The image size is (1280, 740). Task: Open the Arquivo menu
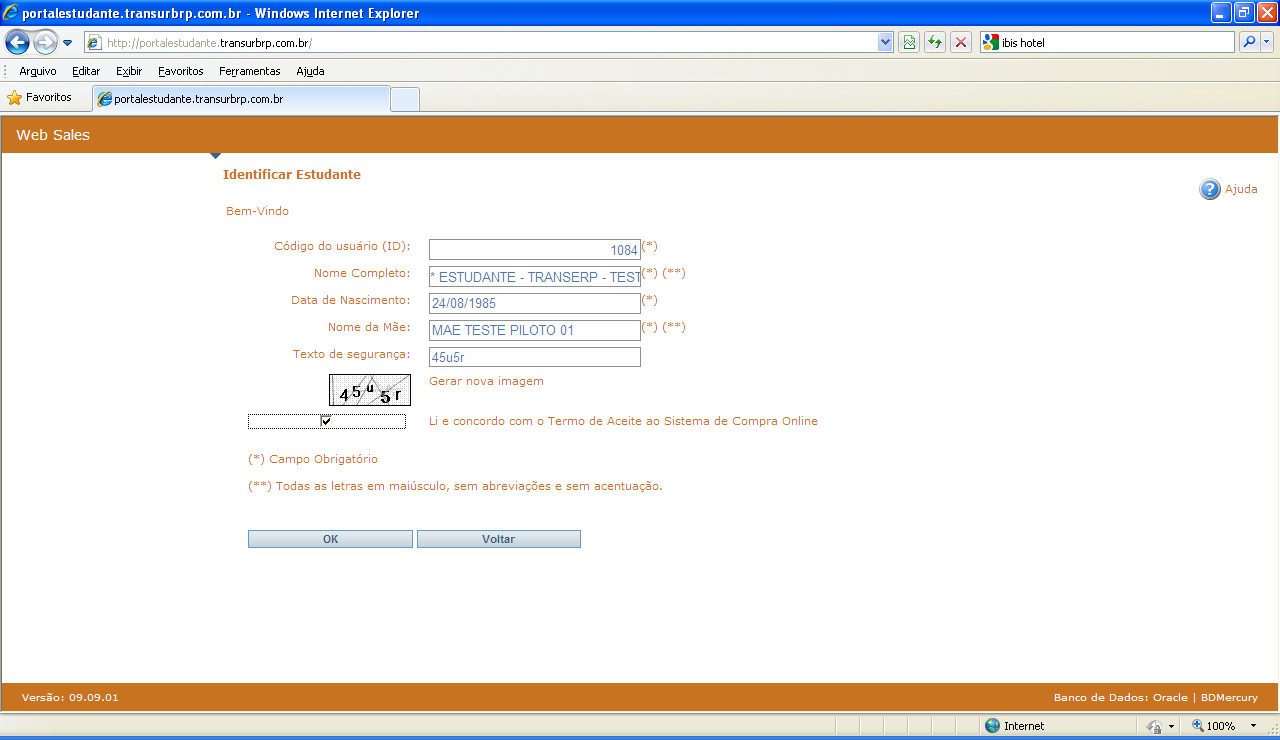pos(38,71)
